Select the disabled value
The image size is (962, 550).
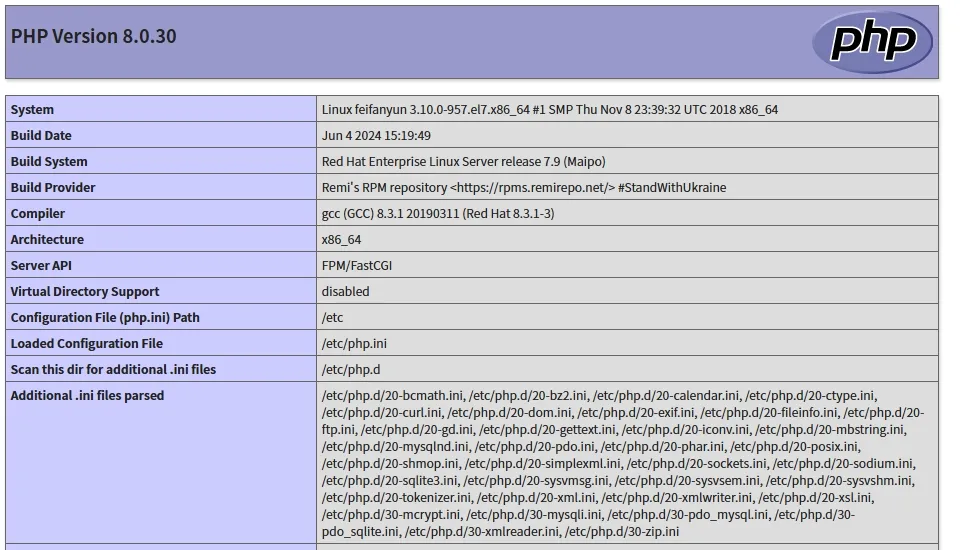click(345, 292)
